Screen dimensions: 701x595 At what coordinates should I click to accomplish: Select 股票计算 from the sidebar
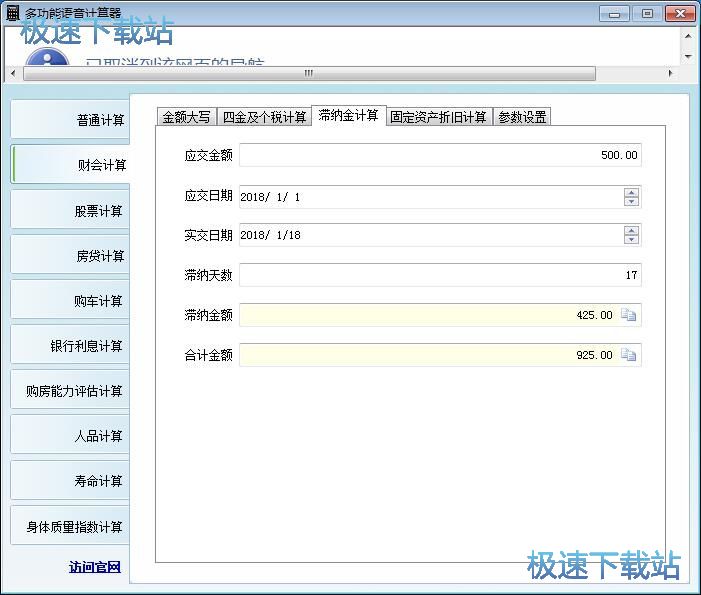[72, 211]
